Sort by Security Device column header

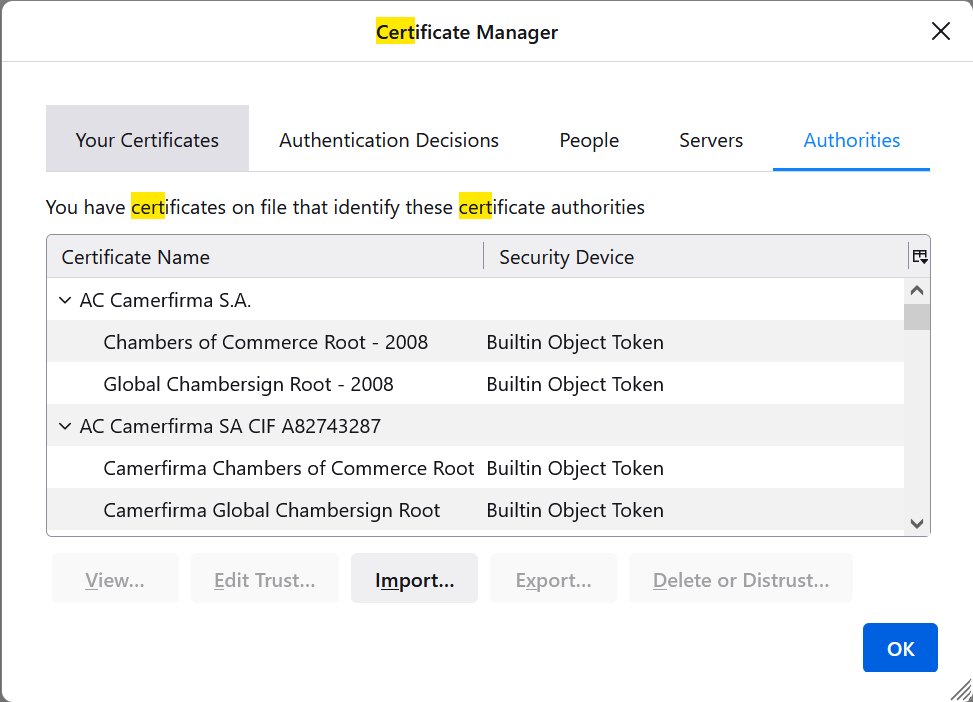696,256
